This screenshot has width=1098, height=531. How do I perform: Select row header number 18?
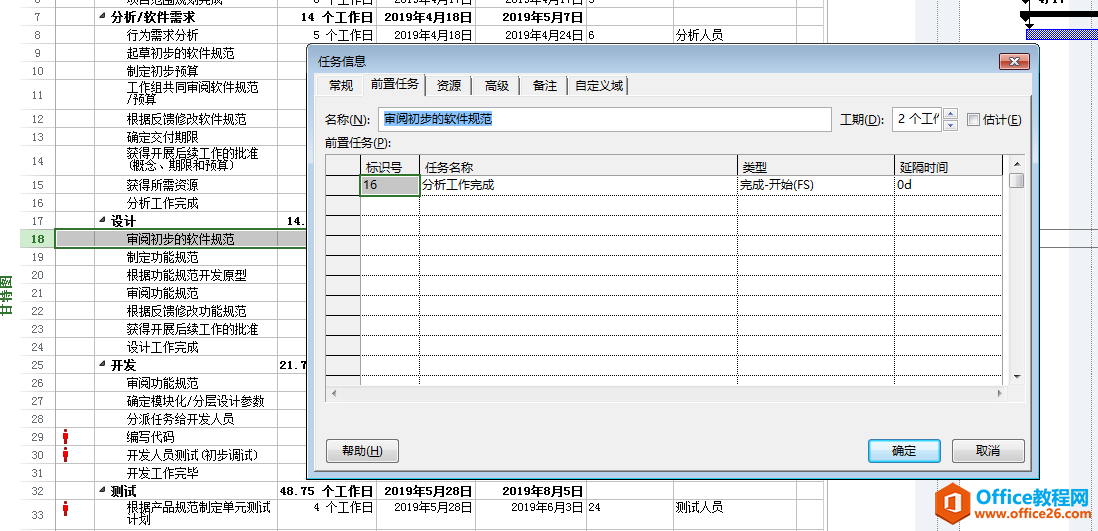click(x=38, y=239)
